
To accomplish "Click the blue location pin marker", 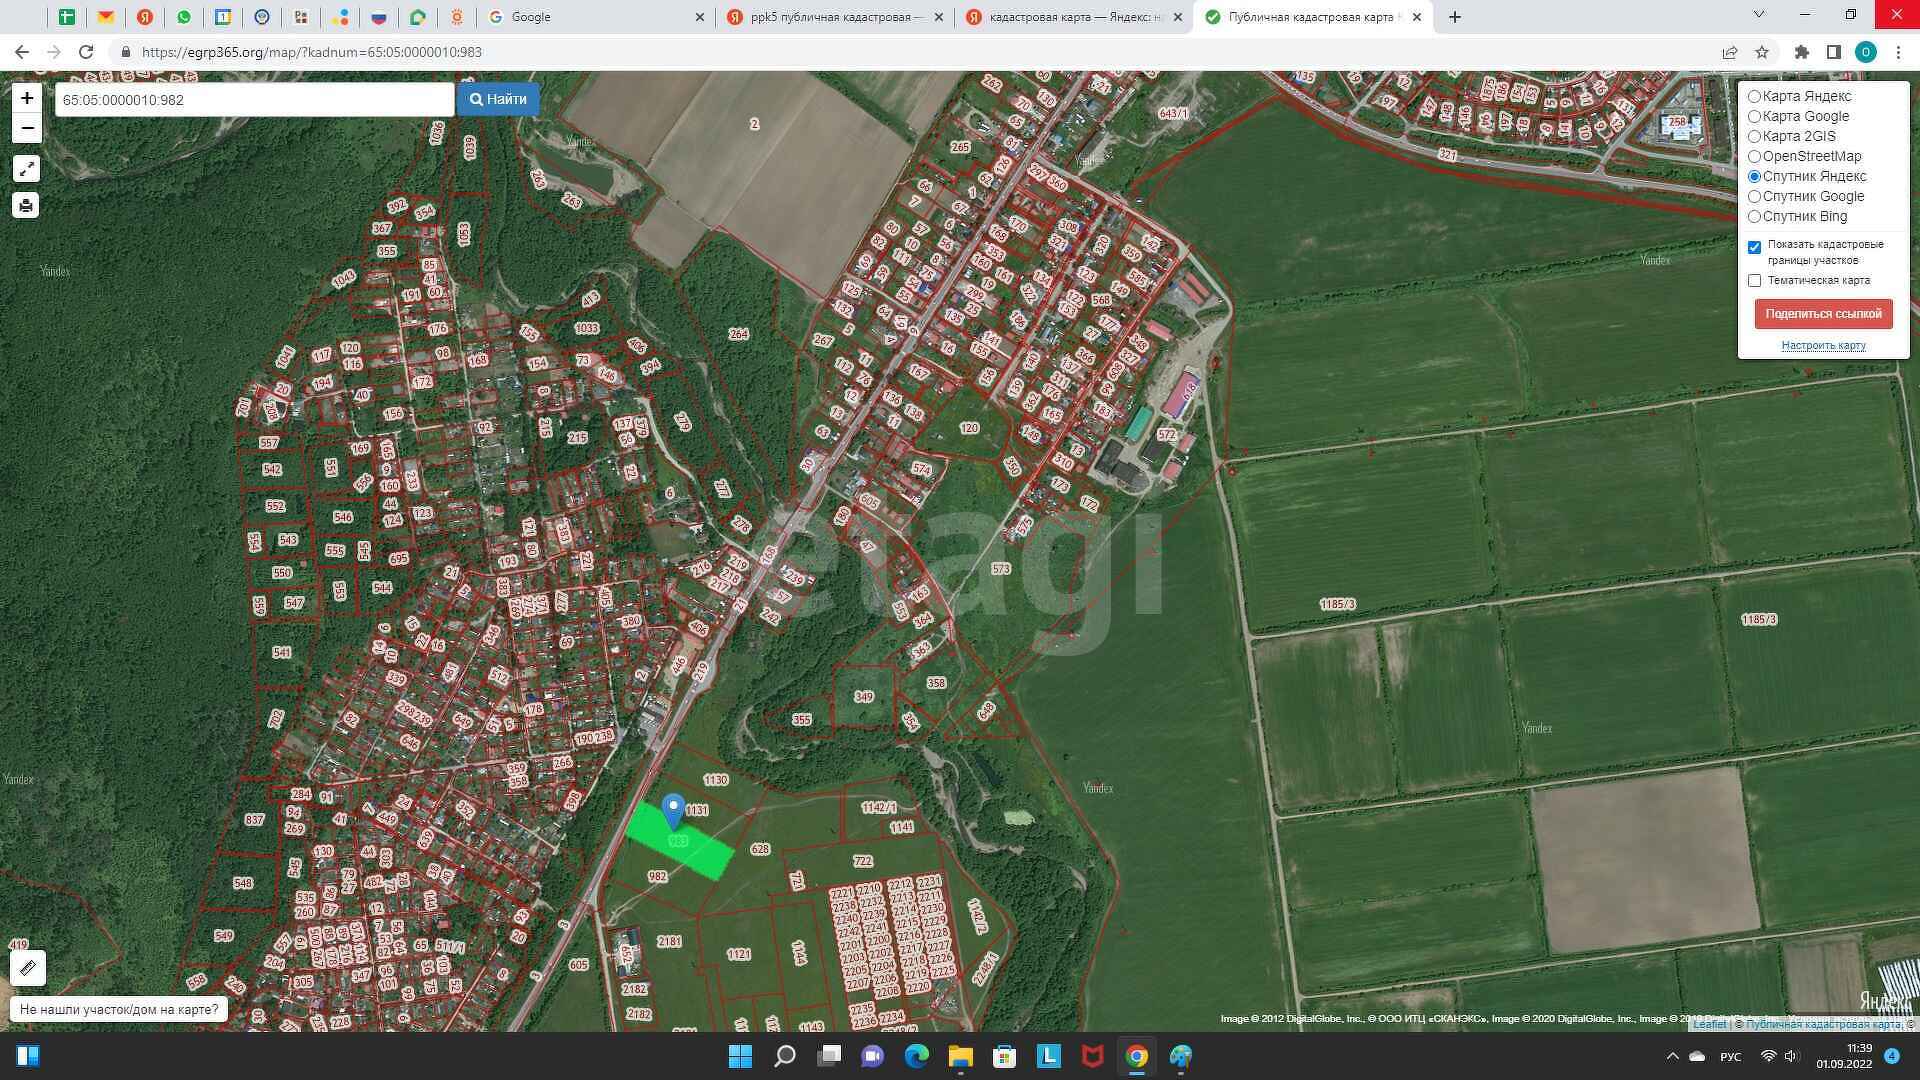I will tap(673, 809).
